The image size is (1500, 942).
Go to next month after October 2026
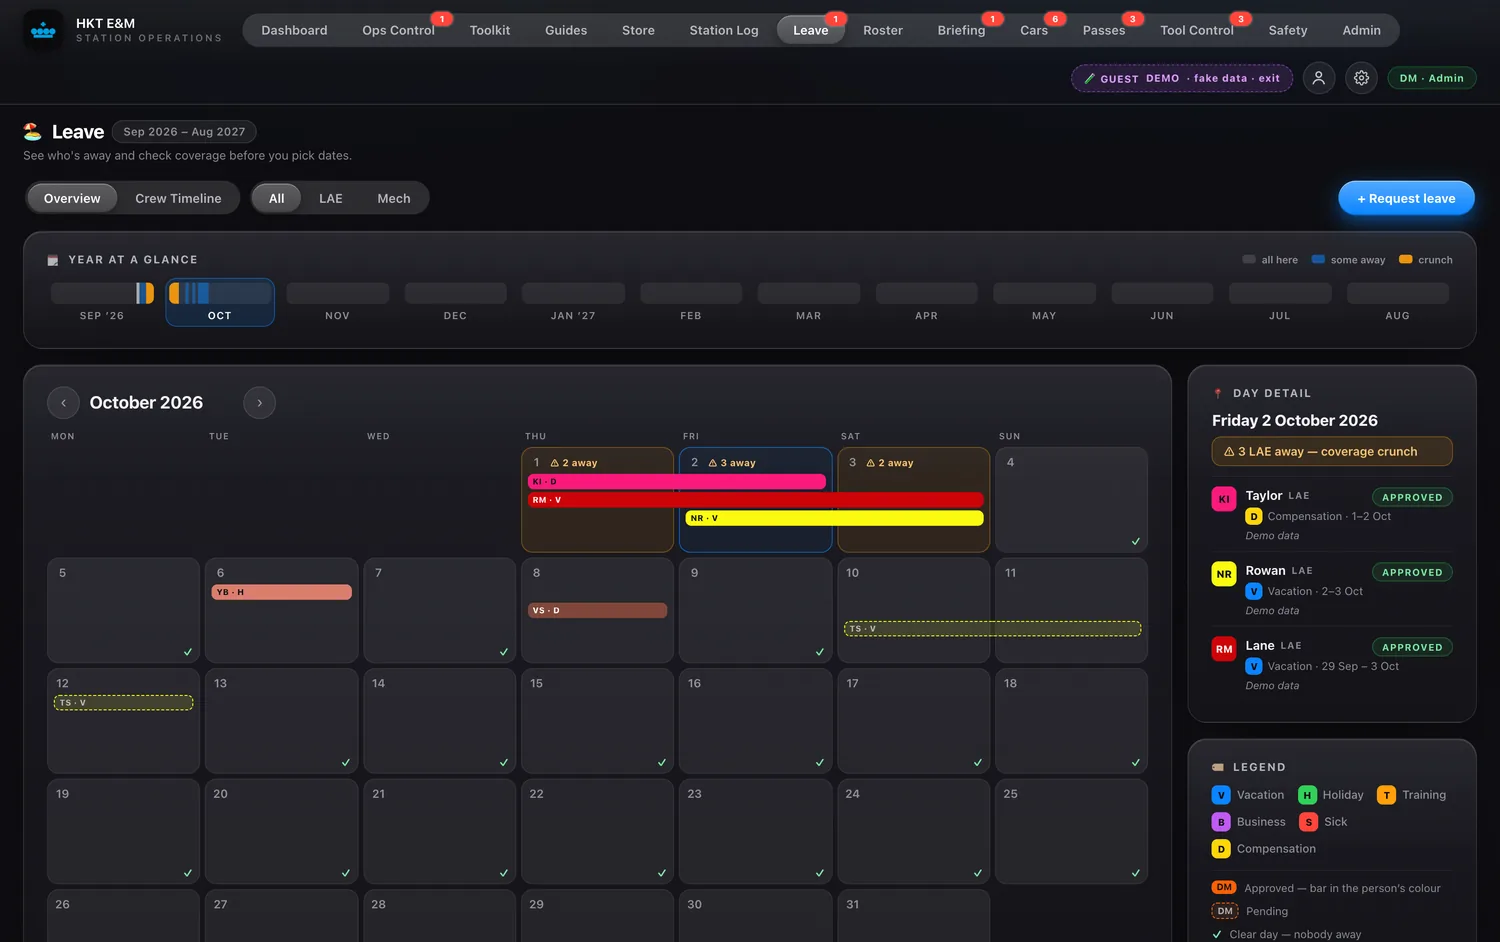259,403
